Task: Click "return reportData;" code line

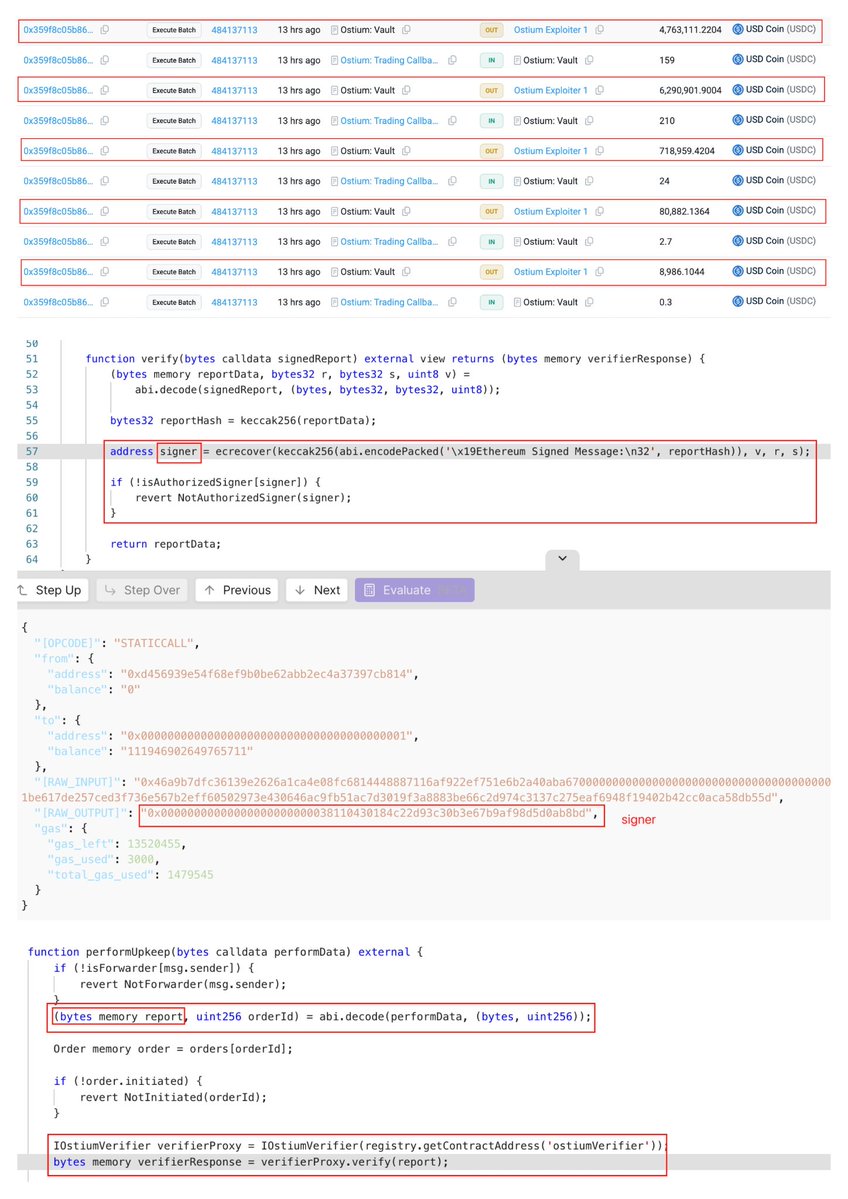Action: [x=165, y=544]
